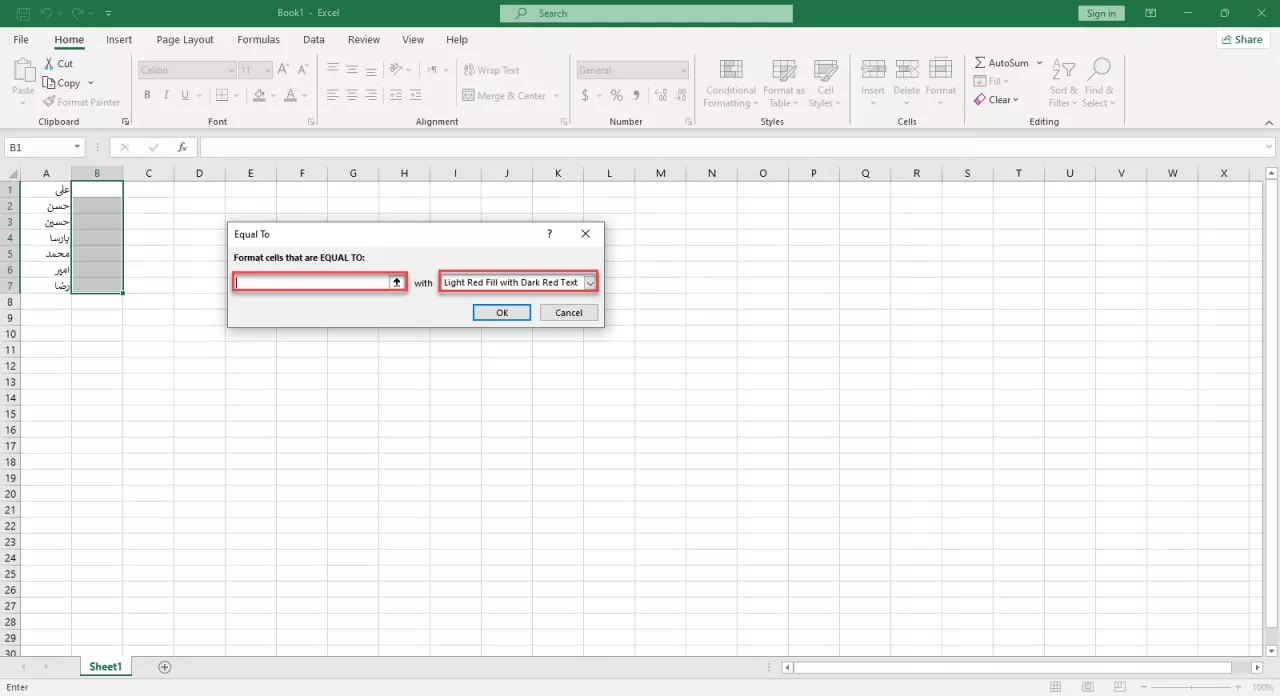1280x696 pixels.
Task: Toggle Bold formatting
Action: pos(147,96)
